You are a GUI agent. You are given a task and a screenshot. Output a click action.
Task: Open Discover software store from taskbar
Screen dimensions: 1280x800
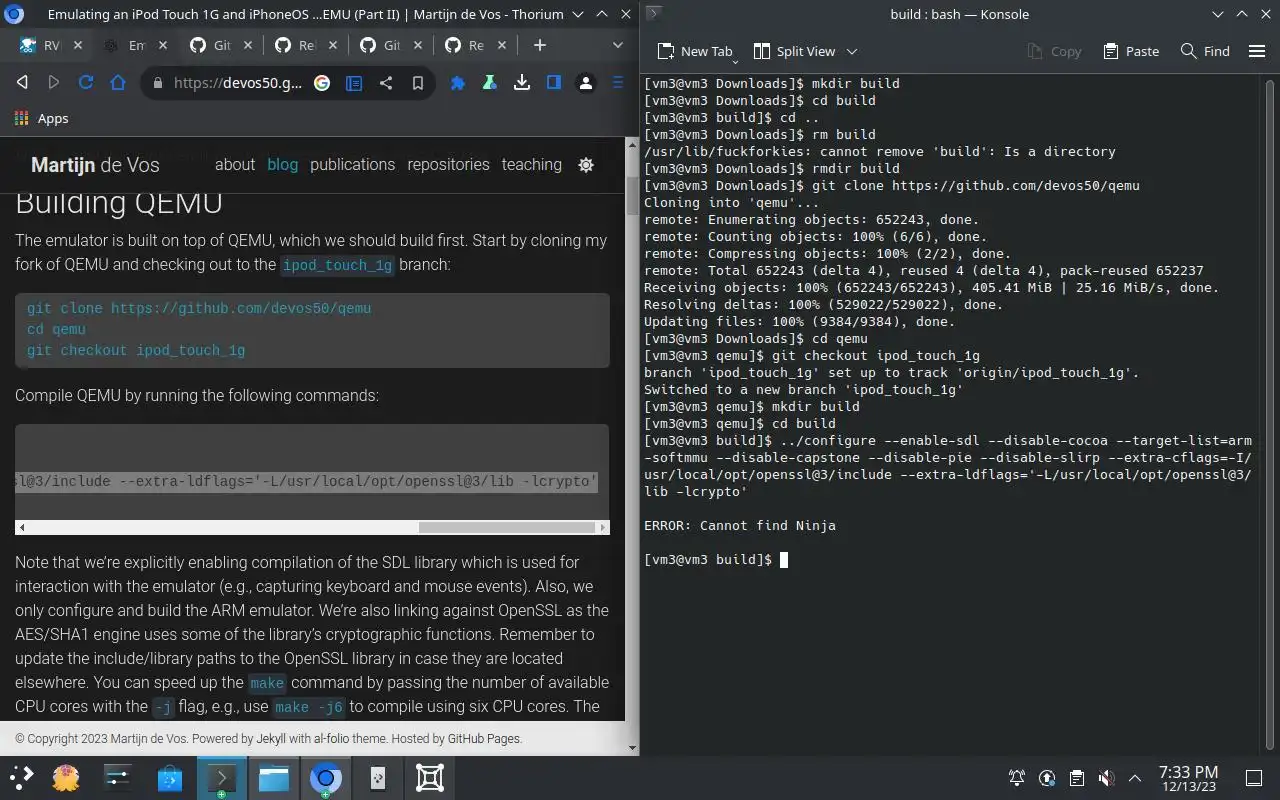click(170, 777)
